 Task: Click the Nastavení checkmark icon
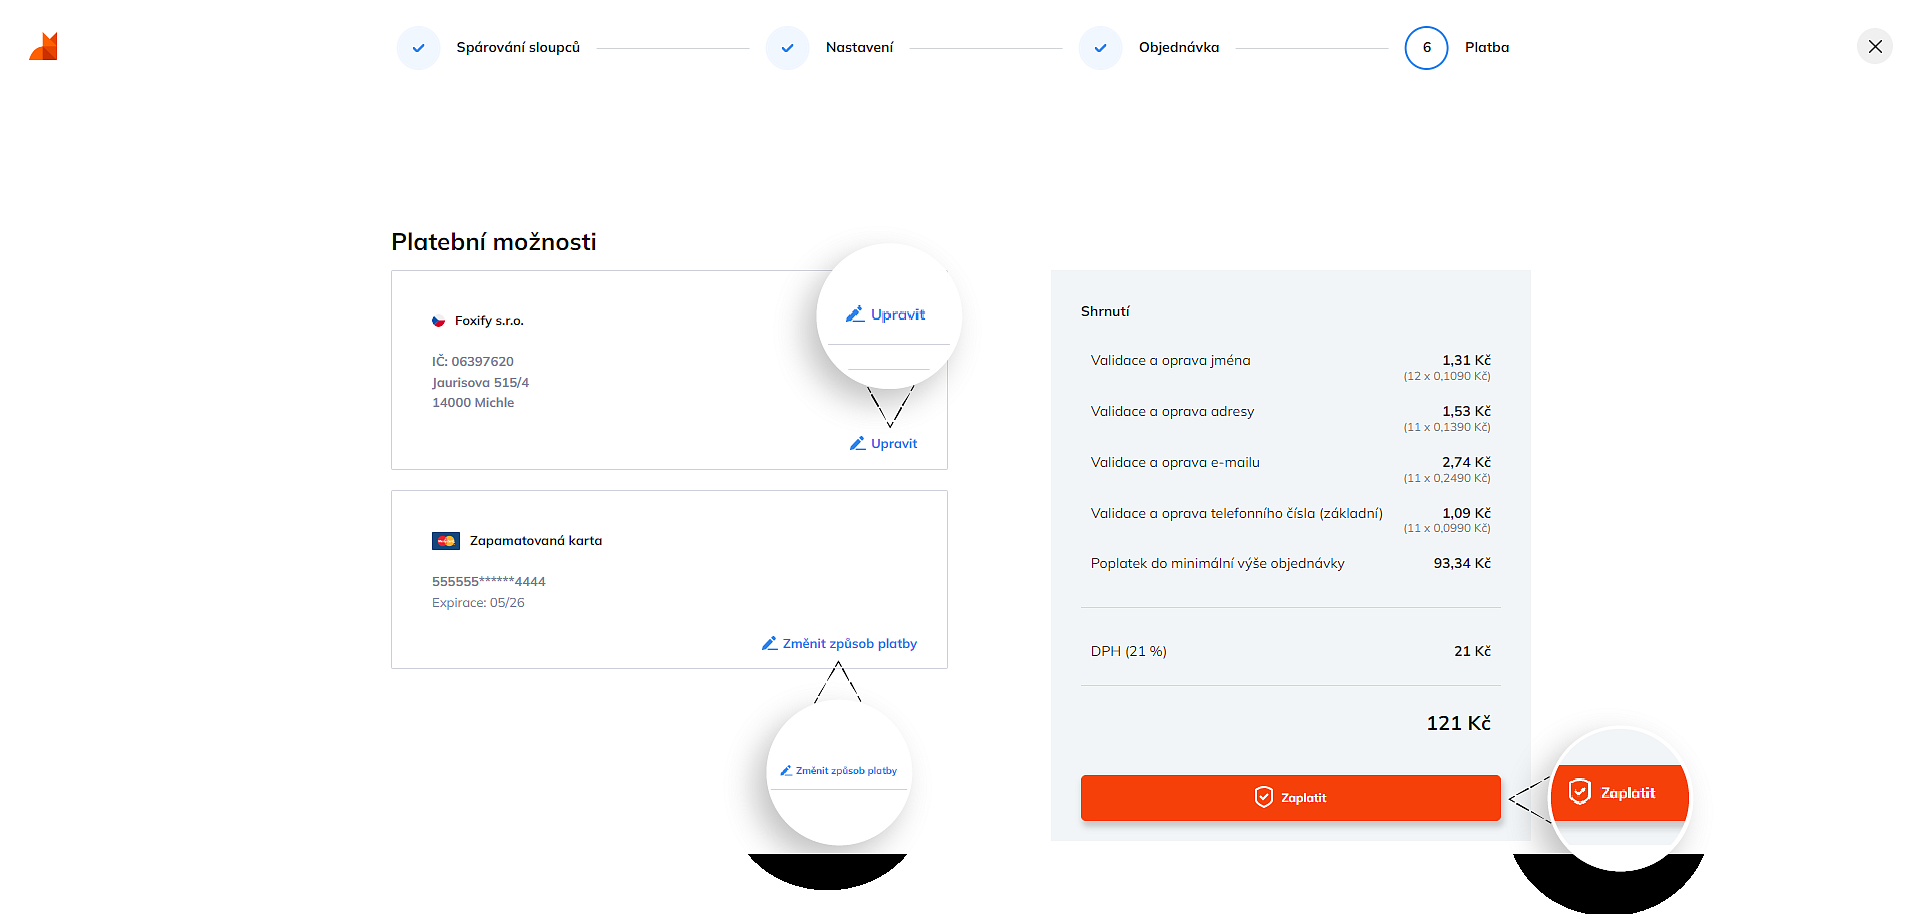click(x=788, y=48)
